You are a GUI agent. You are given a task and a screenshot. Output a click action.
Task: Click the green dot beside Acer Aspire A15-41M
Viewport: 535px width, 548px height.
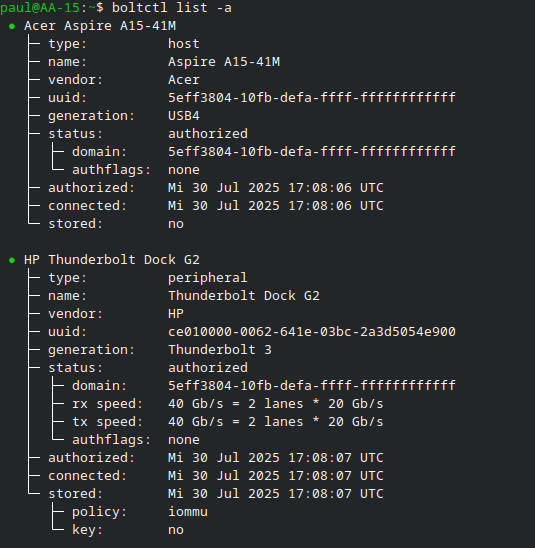coord(12,26)
